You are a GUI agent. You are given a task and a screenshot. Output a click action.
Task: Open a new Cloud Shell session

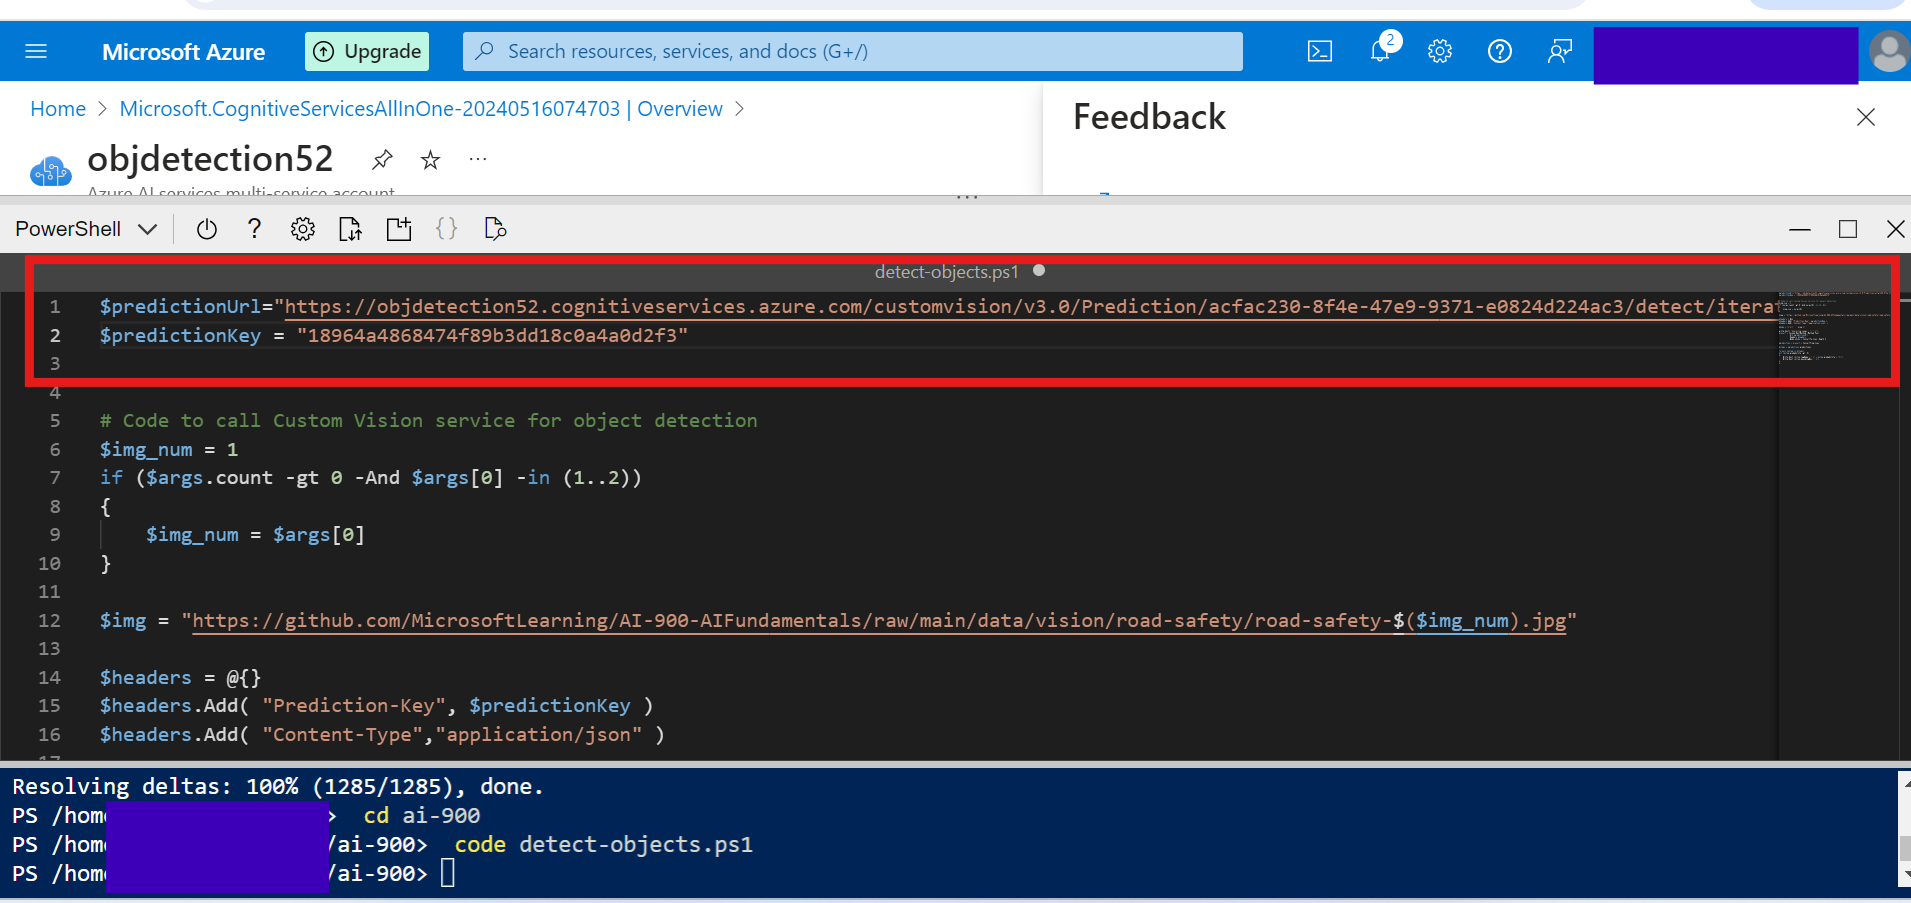coord(398,228)
